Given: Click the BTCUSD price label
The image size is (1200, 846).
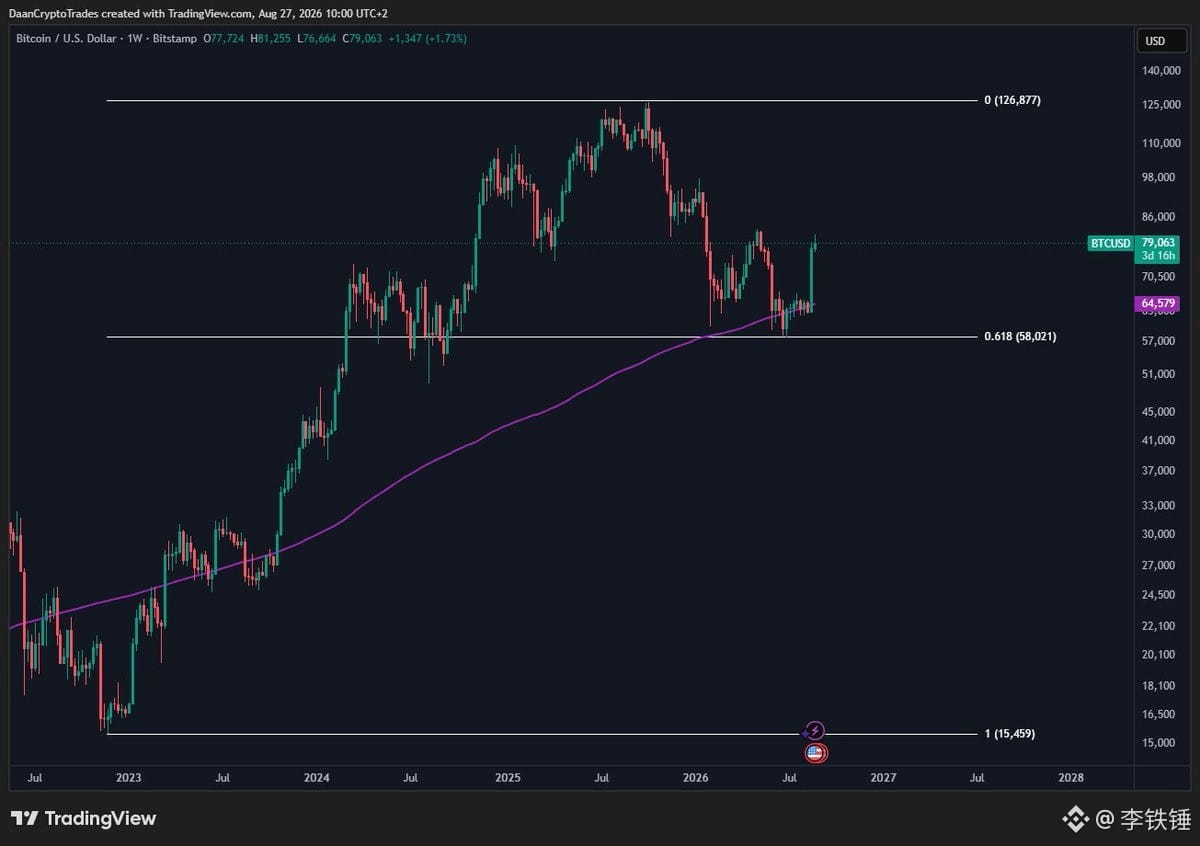Looking at the screenshot, I should pyautogui.click(x=1110, y=243).
